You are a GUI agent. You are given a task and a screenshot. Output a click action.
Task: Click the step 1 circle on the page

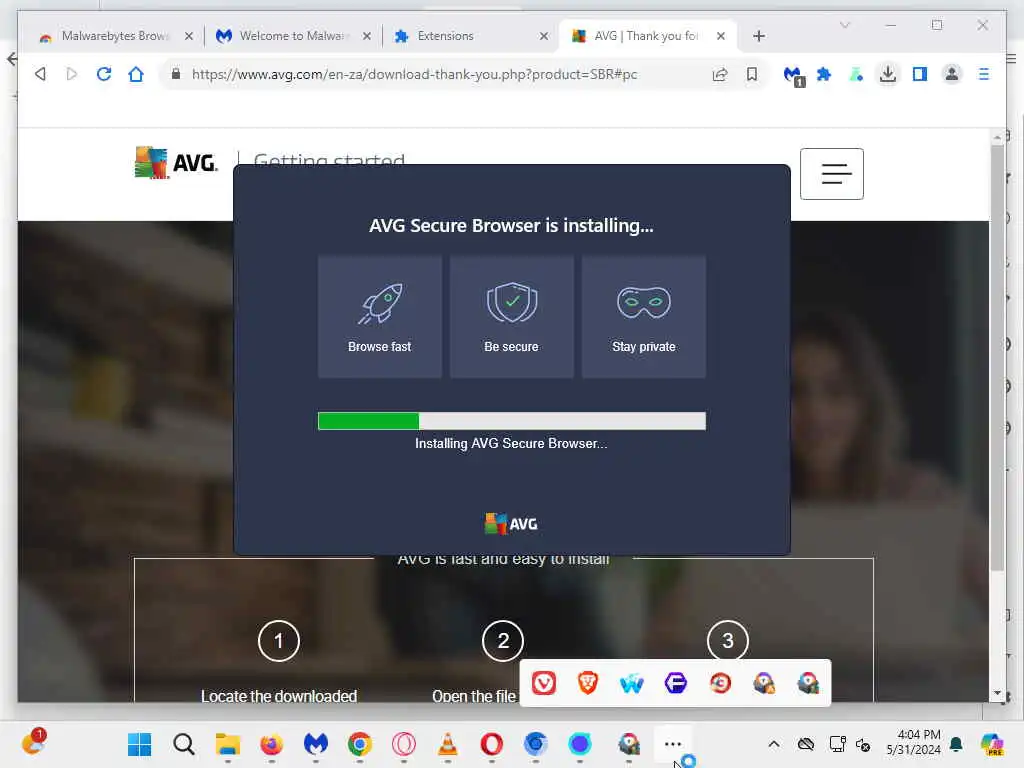tap(279, 641)
